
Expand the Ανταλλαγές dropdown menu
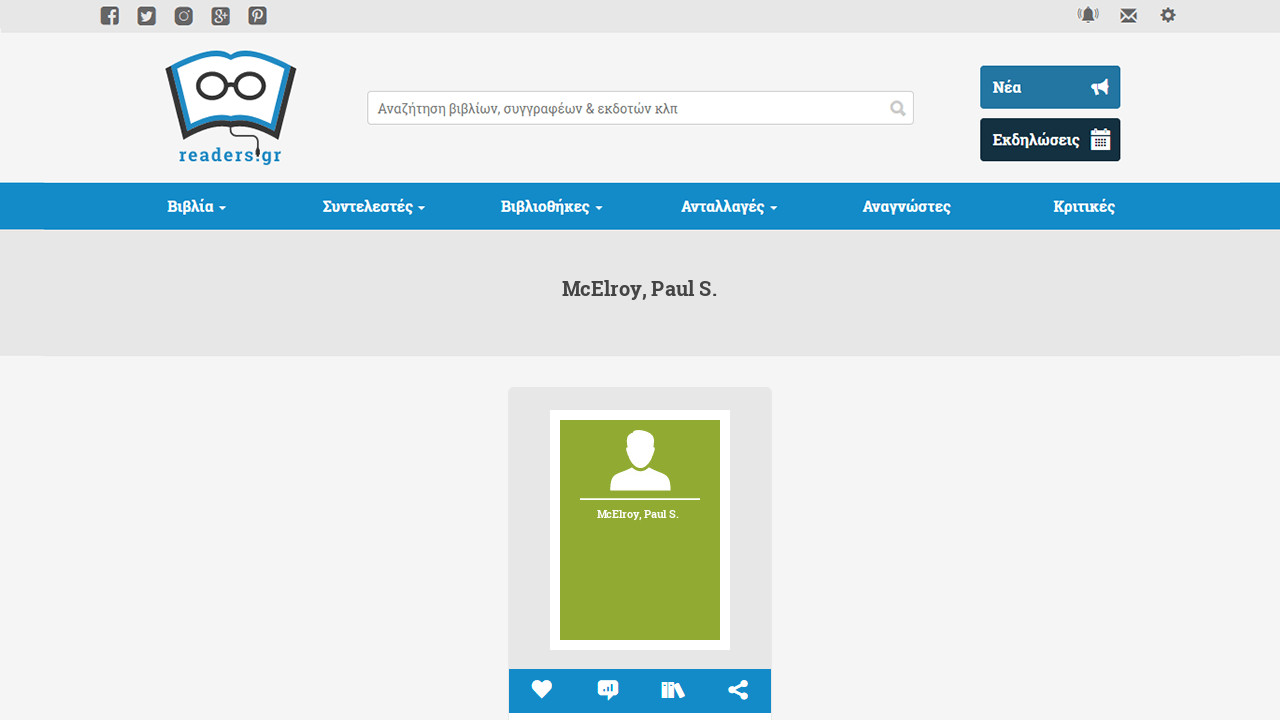pyautogui.click(x=730, y=207)
